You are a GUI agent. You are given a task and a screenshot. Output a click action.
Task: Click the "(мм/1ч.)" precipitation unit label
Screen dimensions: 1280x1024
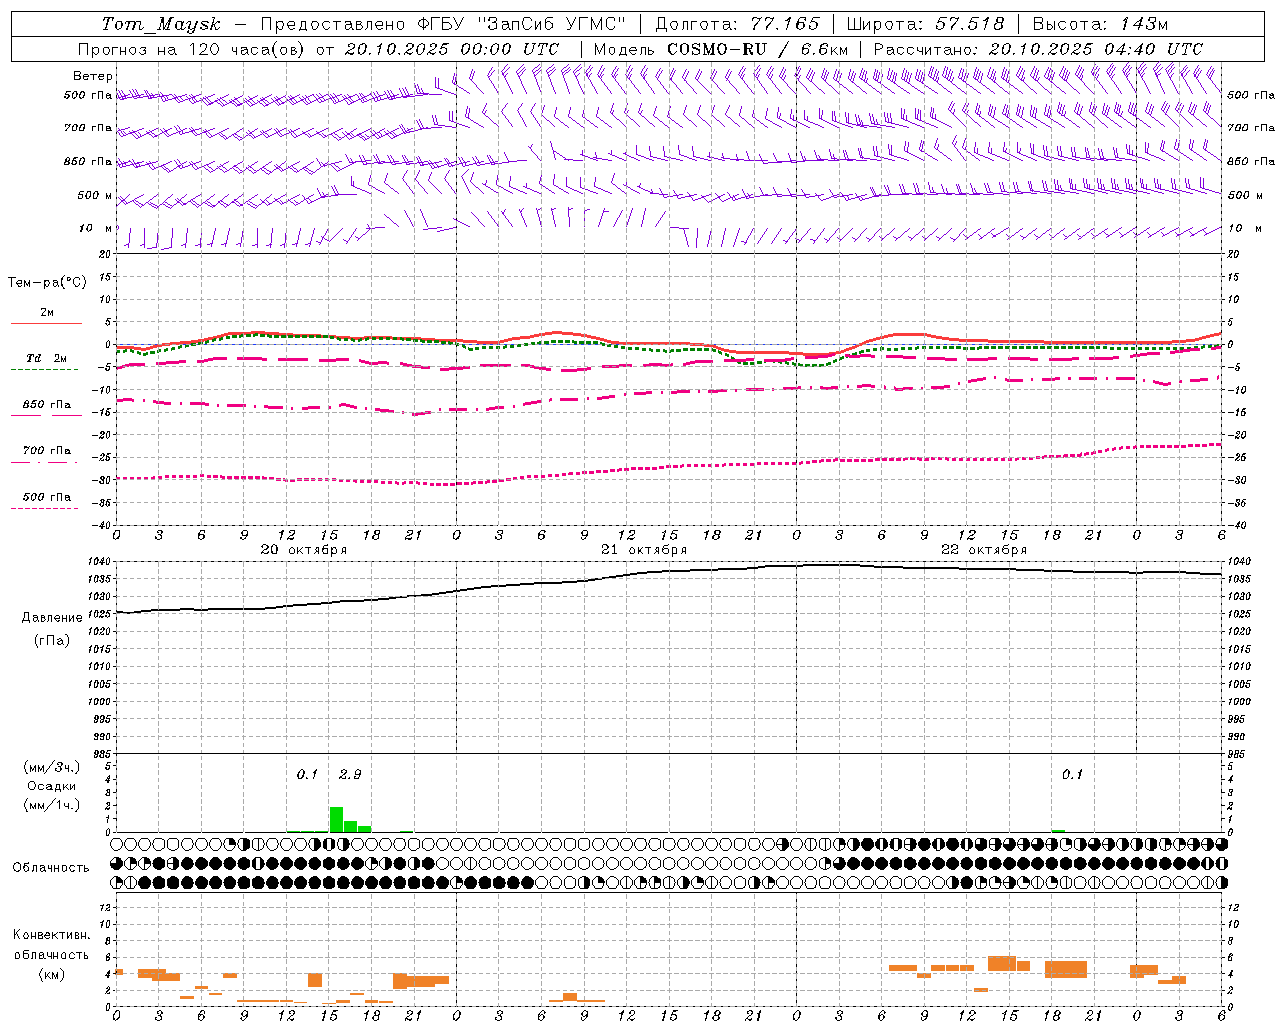tap(52, 805)
